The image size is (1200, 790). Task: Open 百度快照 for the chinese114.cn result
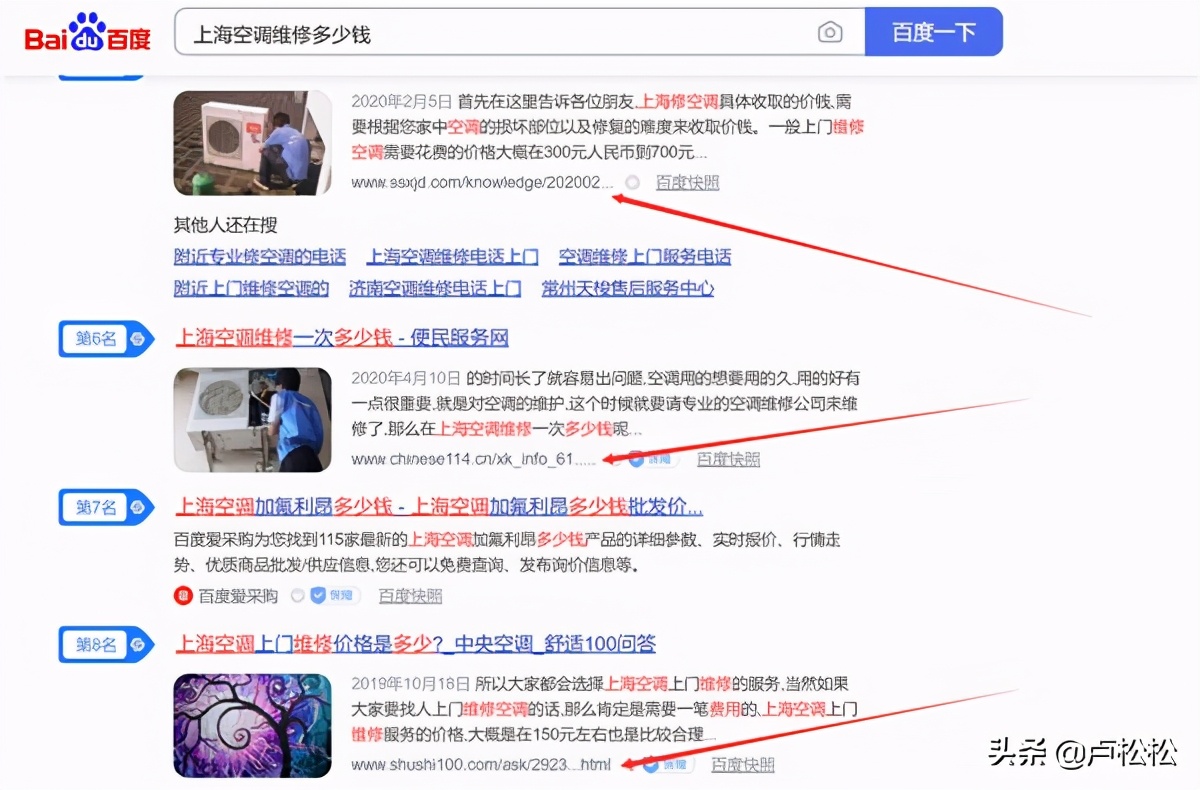(x=728, y=459)
